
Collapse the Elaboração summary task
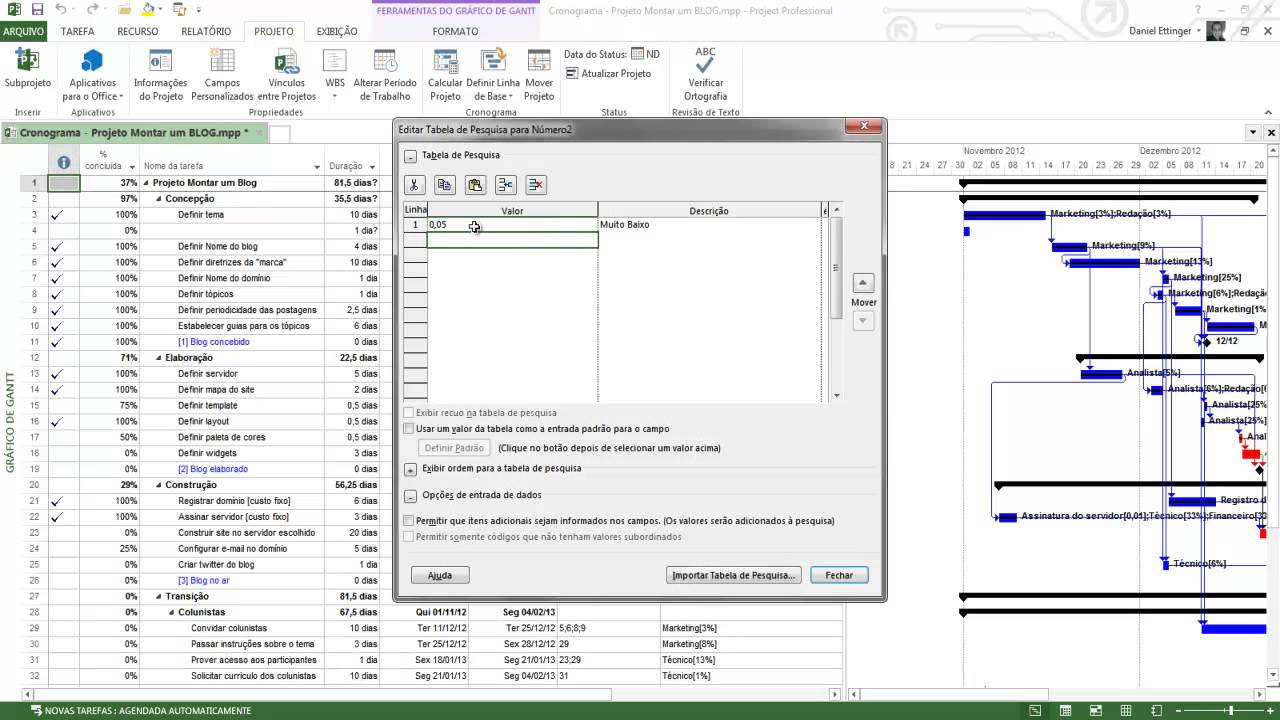click(x=158, y=358)
